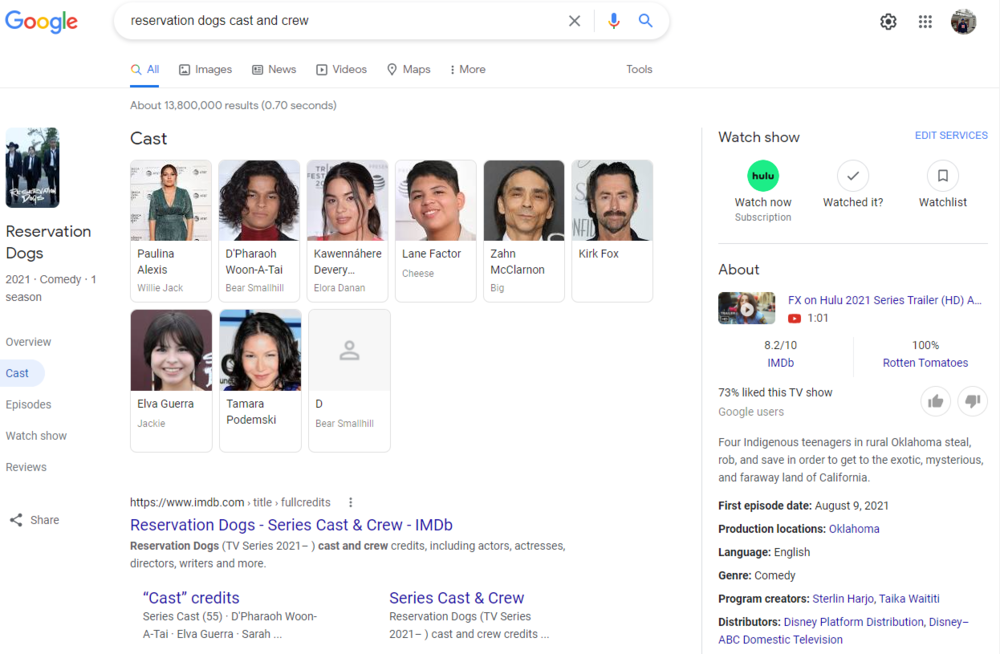Viewport: 1000px width, 654px height.
Task: Select Zahn McClarnon cast card
Action: [x=524, y=230]
